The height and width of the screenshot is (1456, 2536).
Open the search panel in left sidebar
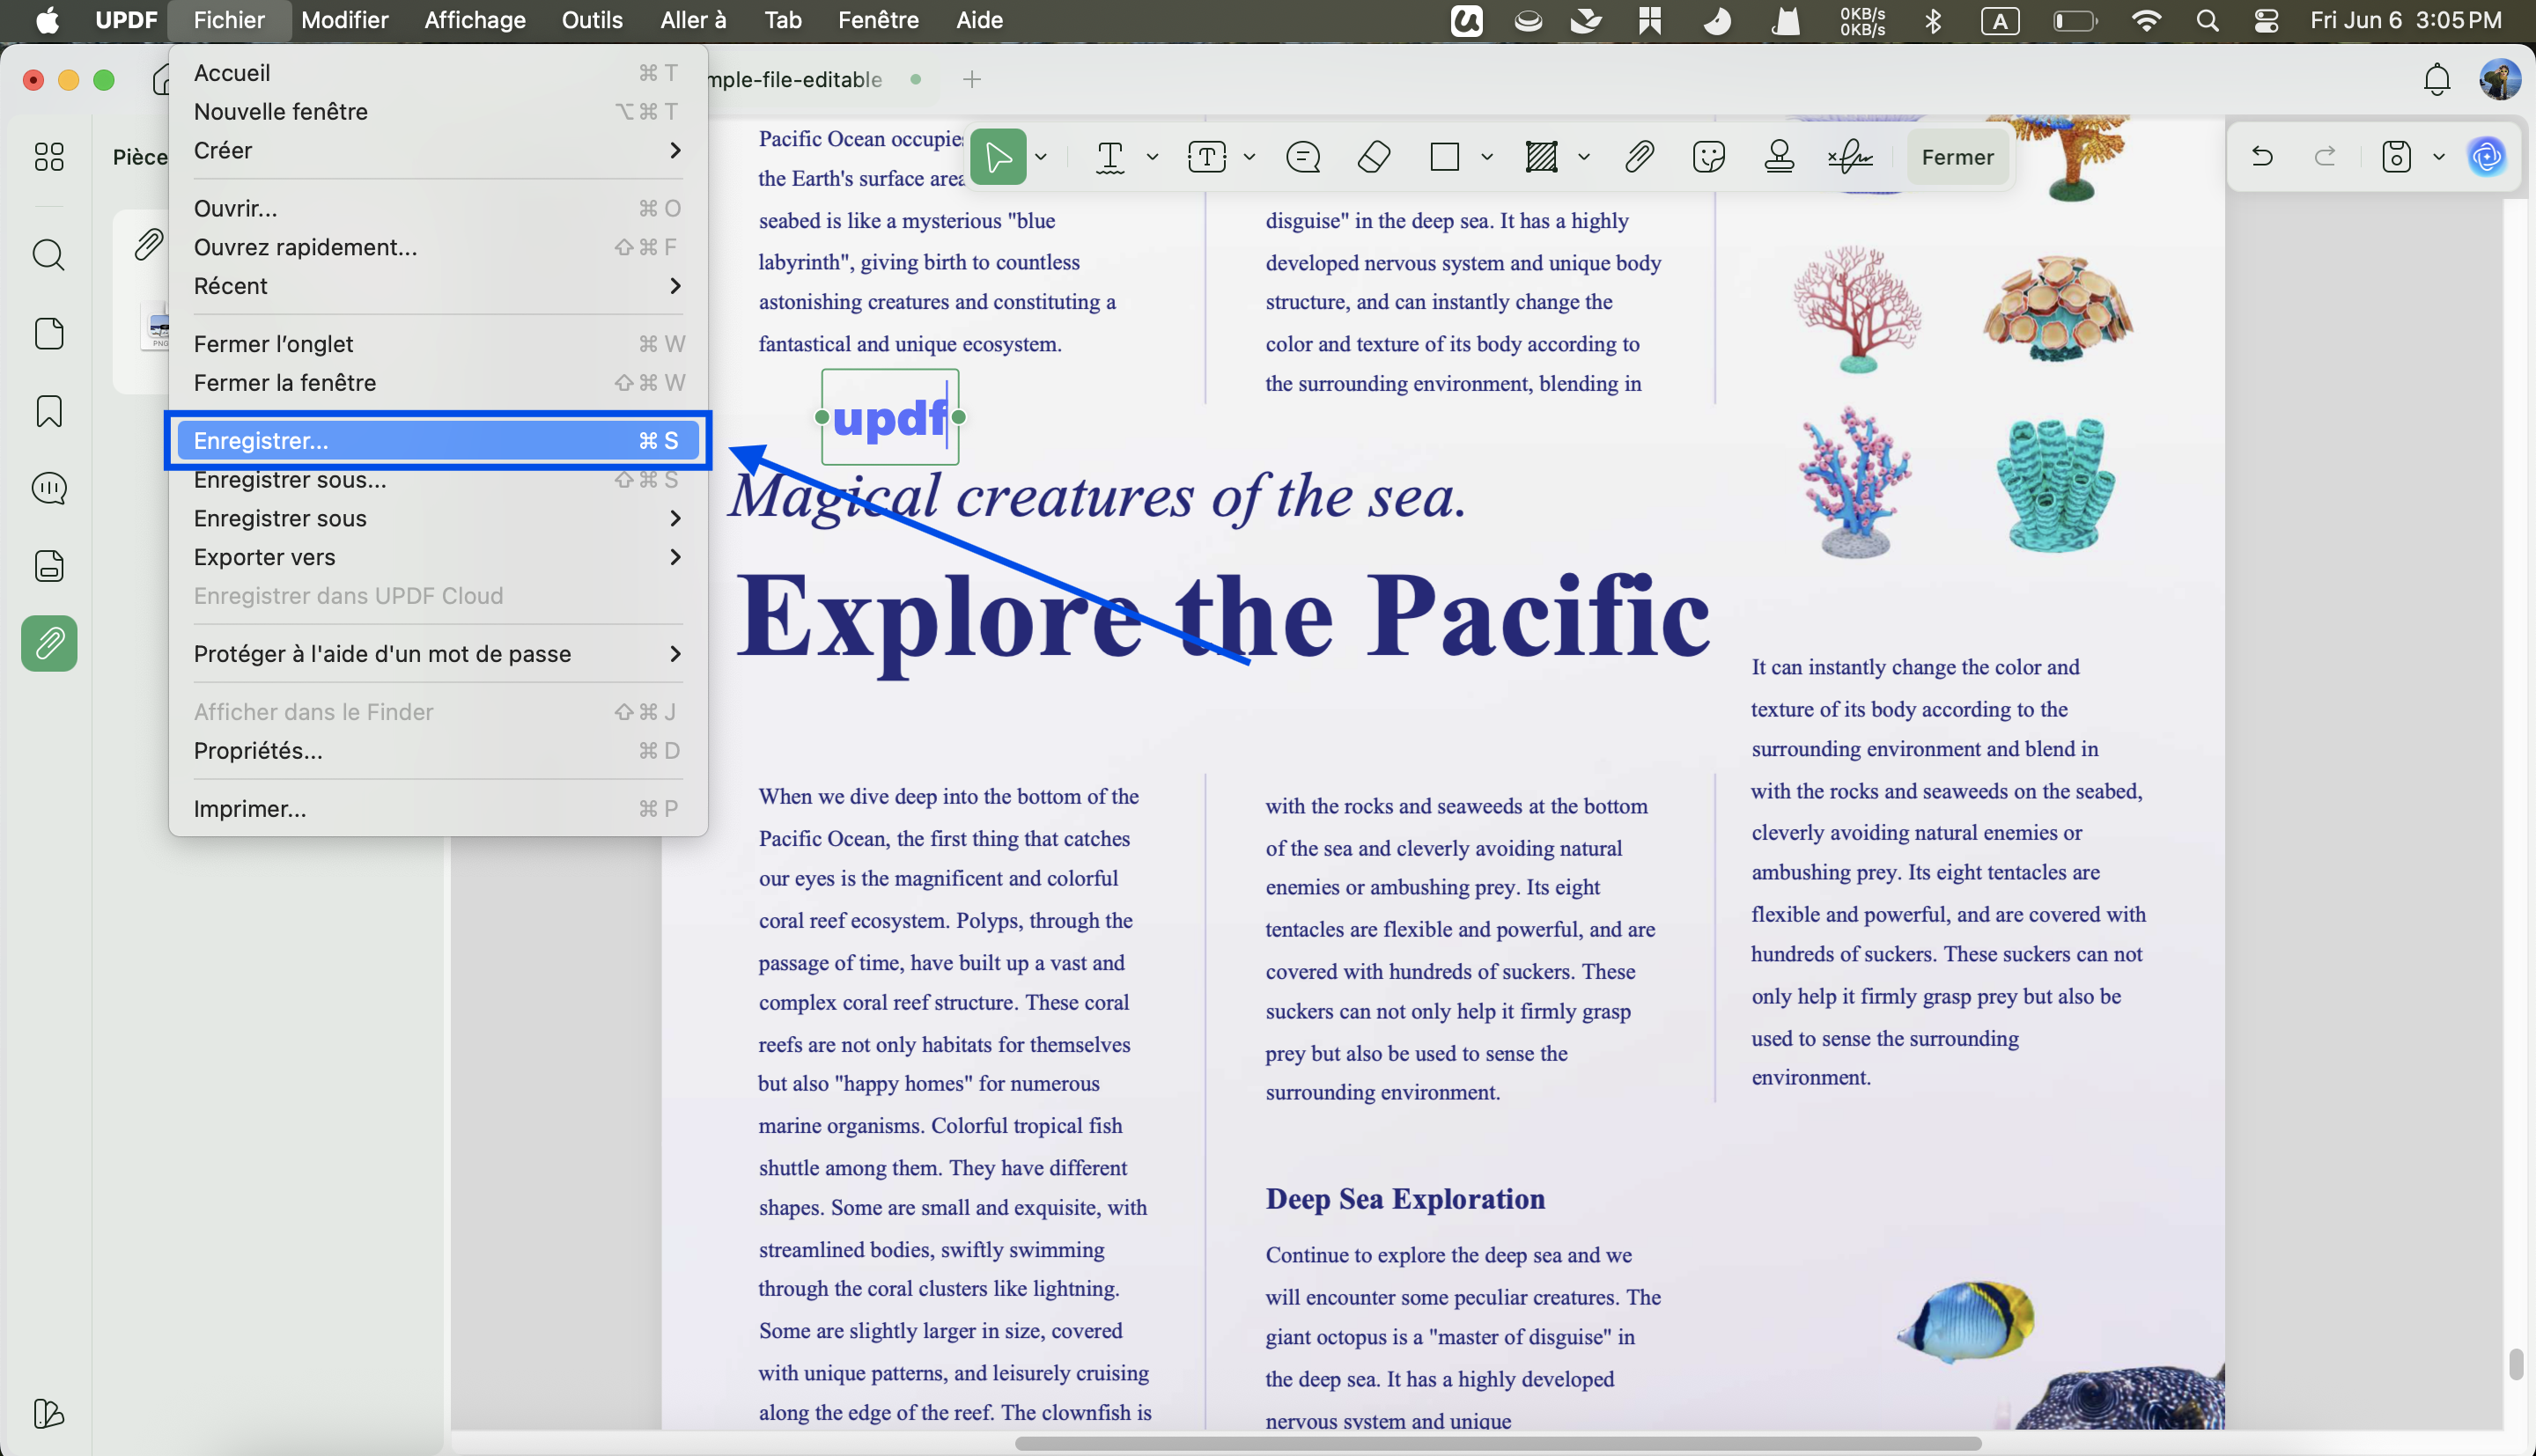(49, 255)
